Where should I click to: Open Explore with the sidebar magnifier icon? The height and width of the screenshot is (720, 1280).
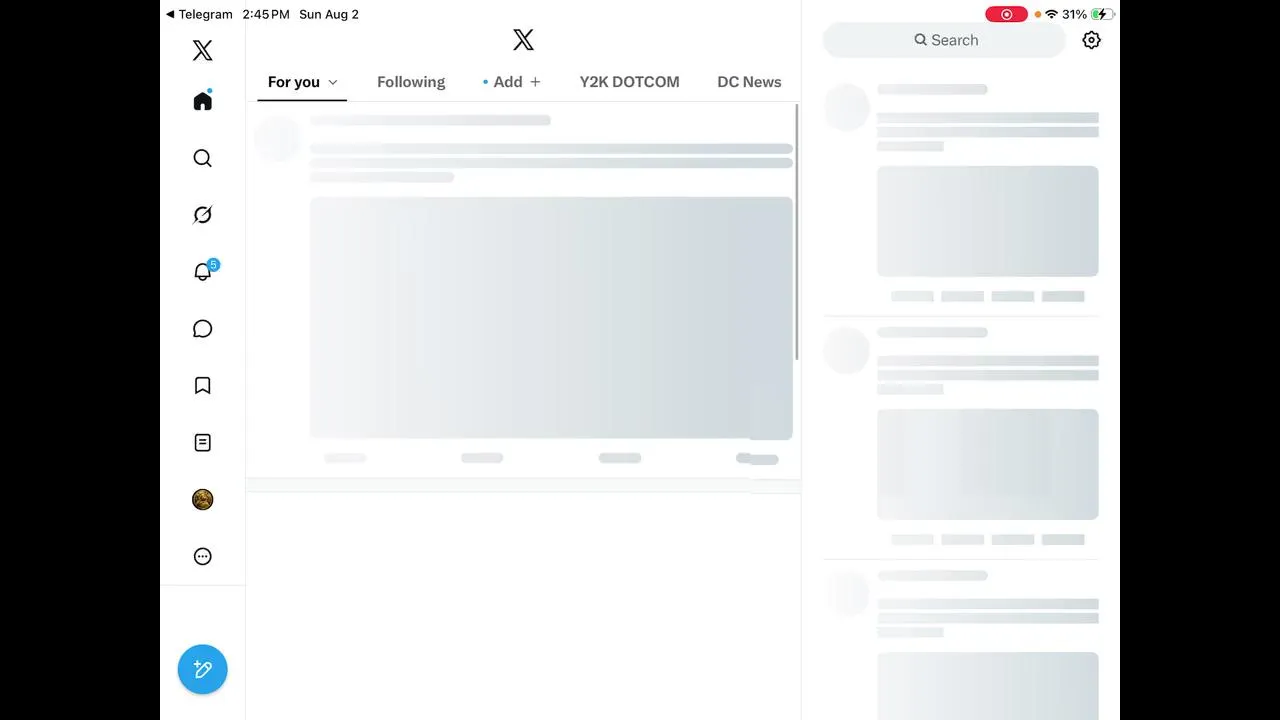coord(202,158)
